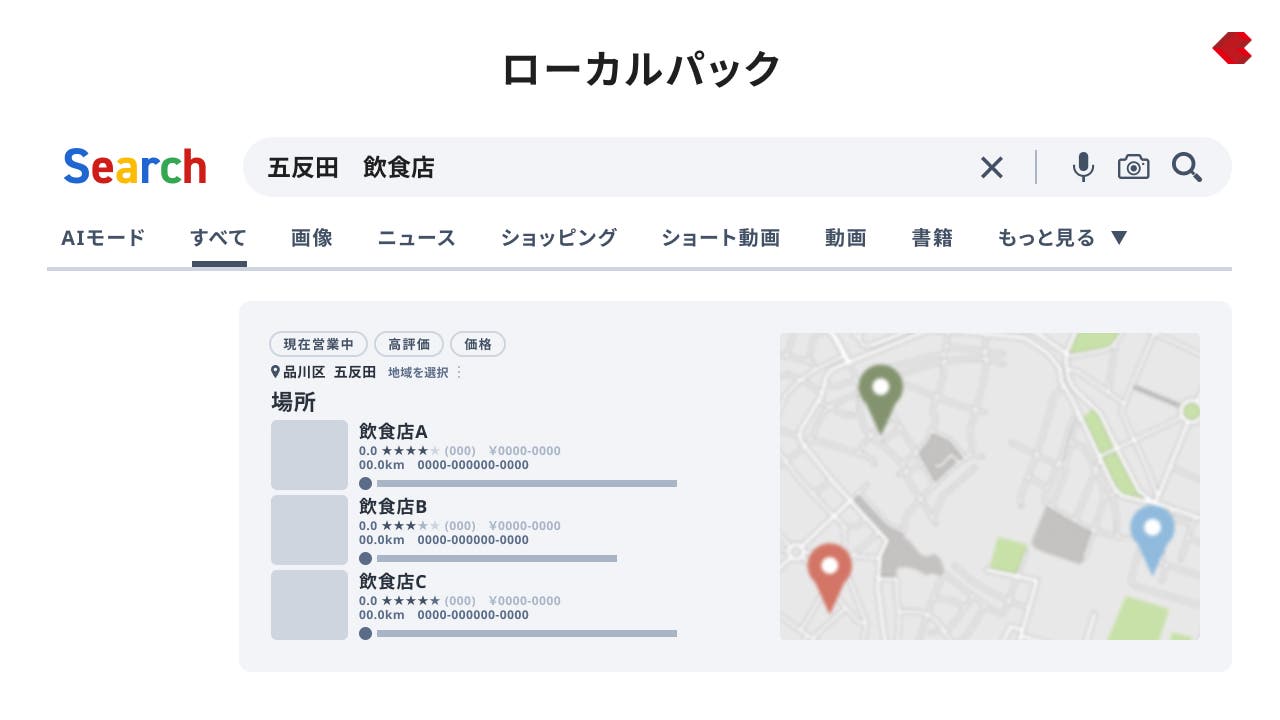Switch to the AIモード tab
The image size is (1280, 720).
click(103, 238)
